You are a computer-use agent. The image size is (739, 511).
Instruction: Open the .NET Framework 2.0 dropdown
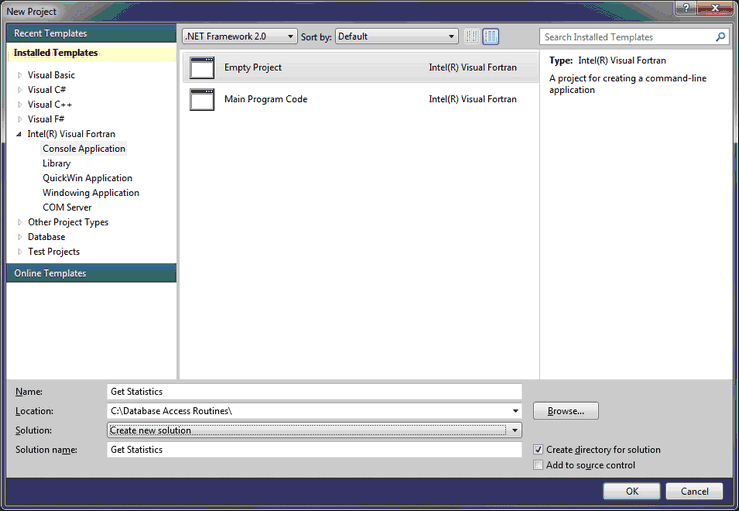tap(239, 36)
